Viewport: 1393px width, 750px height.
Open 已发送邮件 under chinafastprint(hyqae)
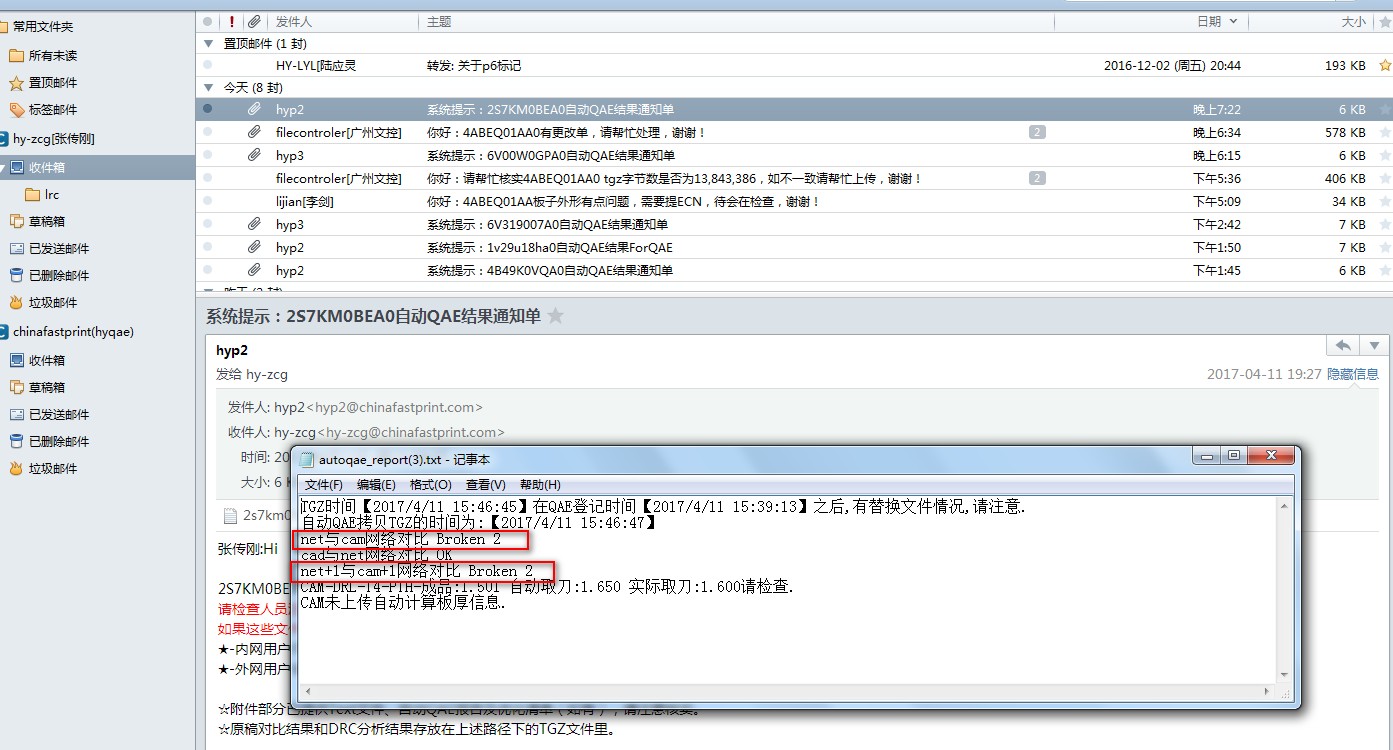(x=58, y=414)
